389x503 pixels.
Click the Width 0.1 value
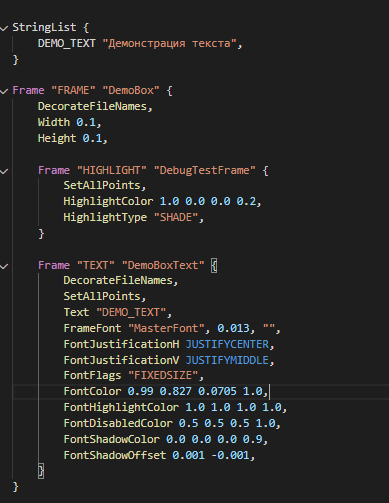tap(86, 122)
